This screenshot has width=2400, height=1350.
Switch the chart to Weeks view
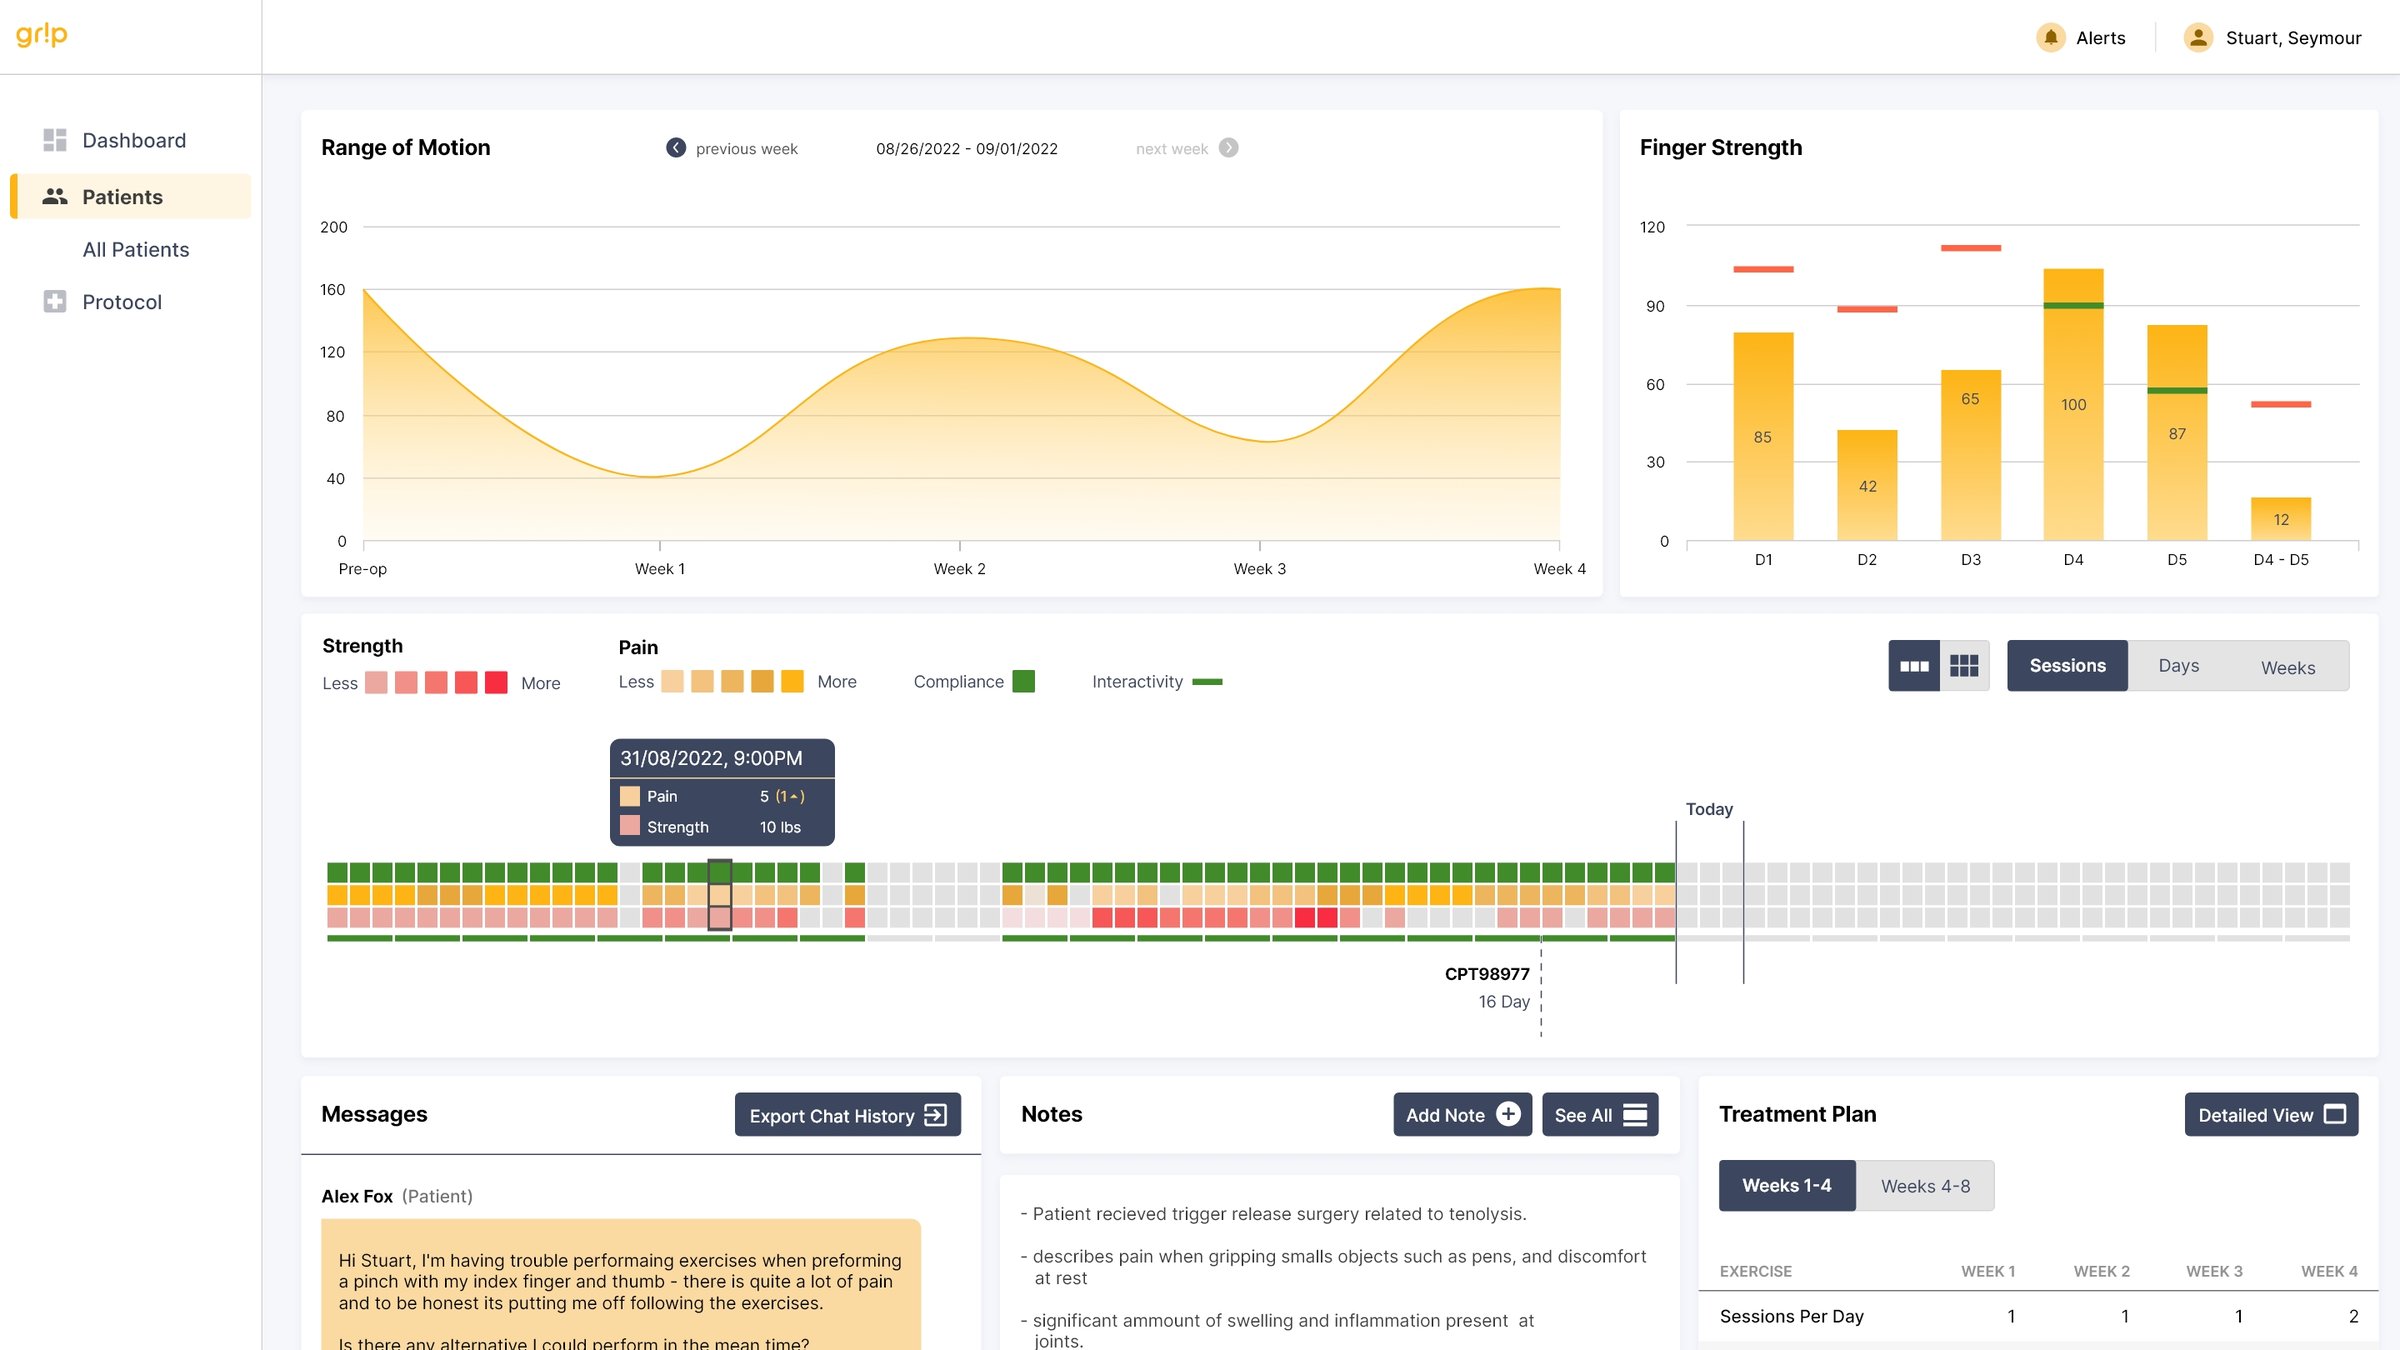tap(2288, 666)
